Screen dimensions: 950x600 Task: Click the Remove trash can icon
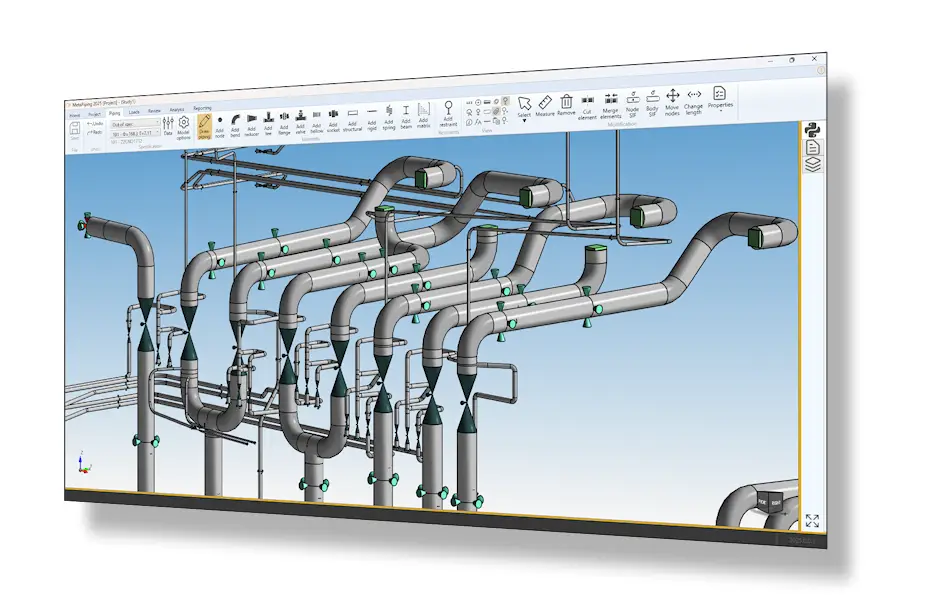click(566, 104)
